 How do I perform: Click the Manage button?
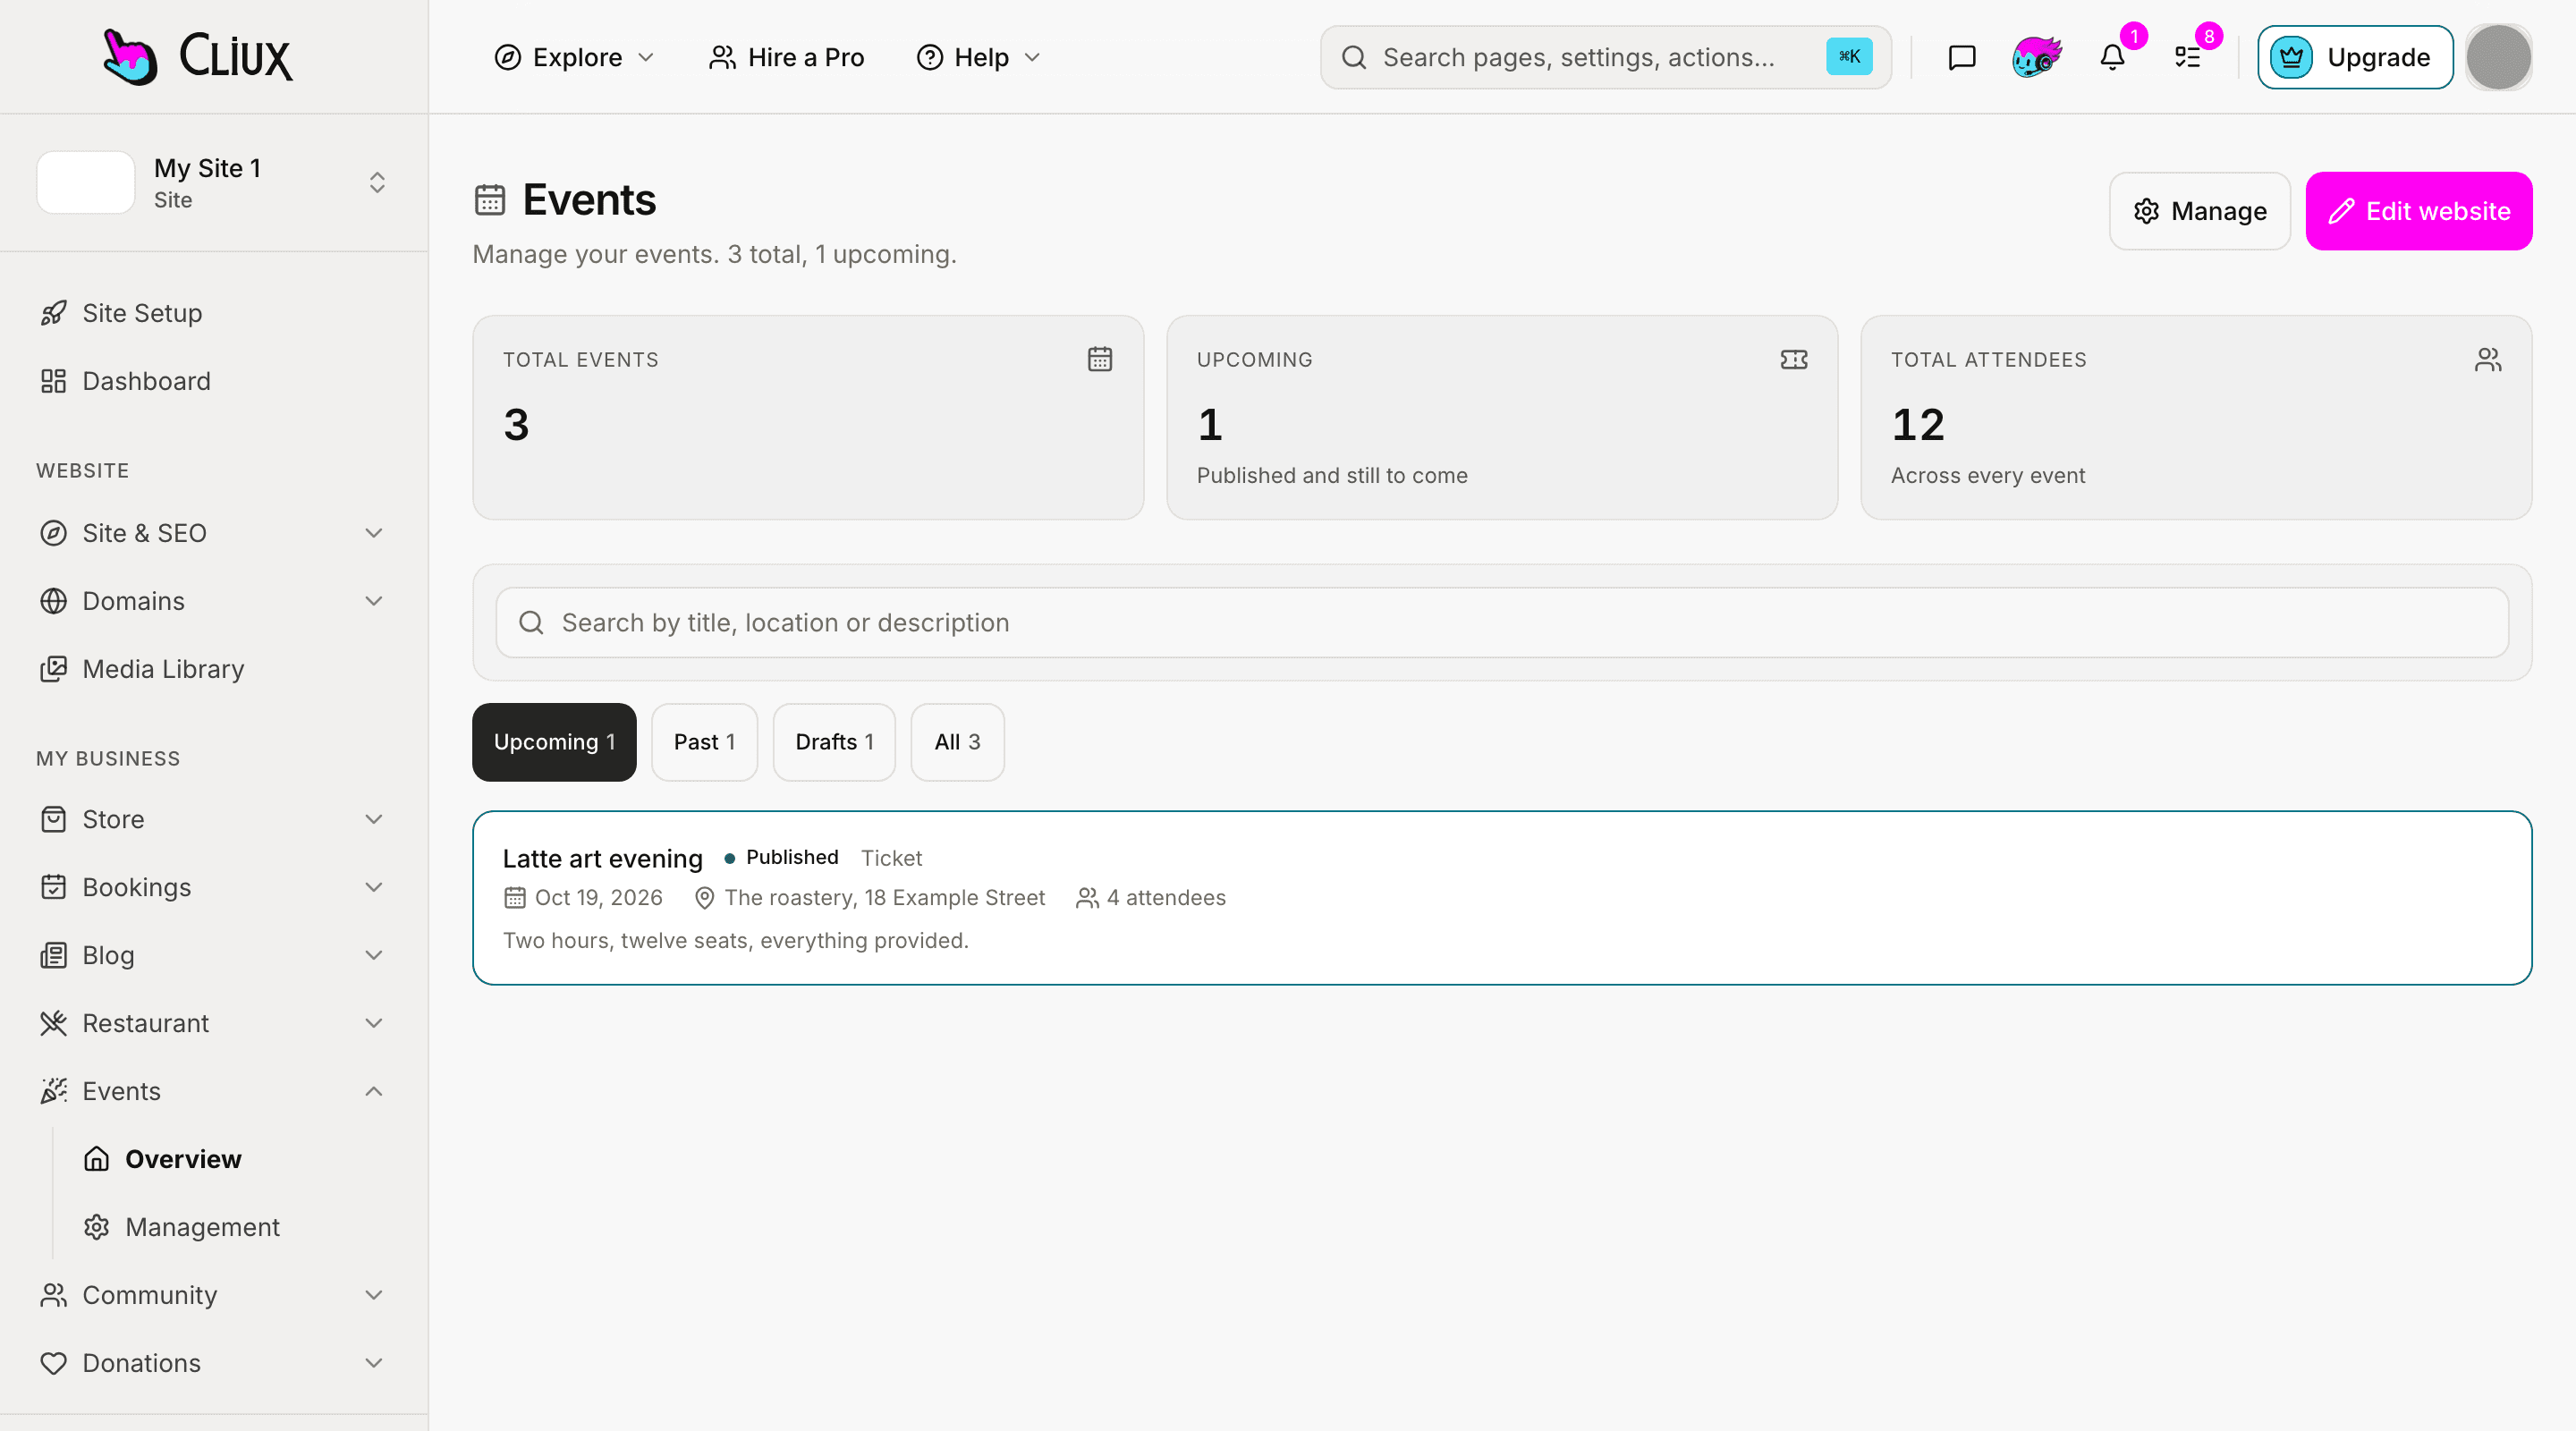2199,211
